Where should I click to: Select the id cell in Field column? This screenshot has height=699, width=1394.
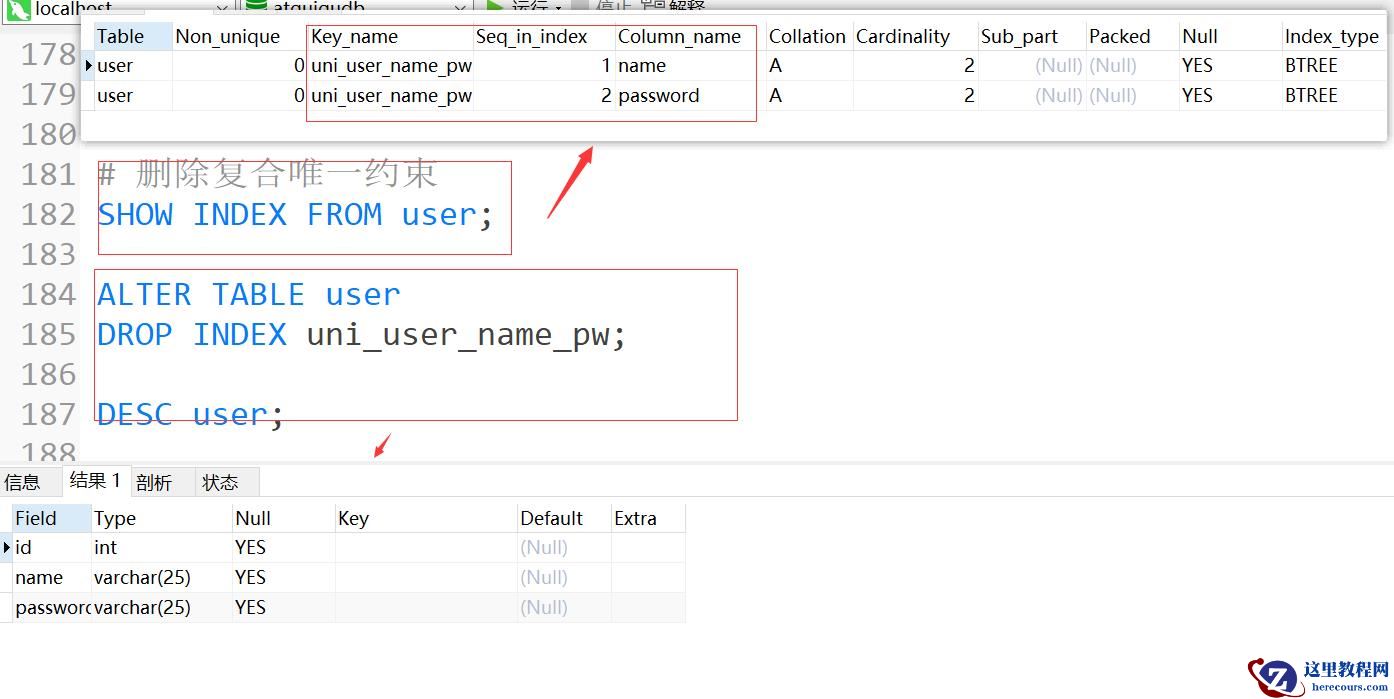tap(51, 547)
